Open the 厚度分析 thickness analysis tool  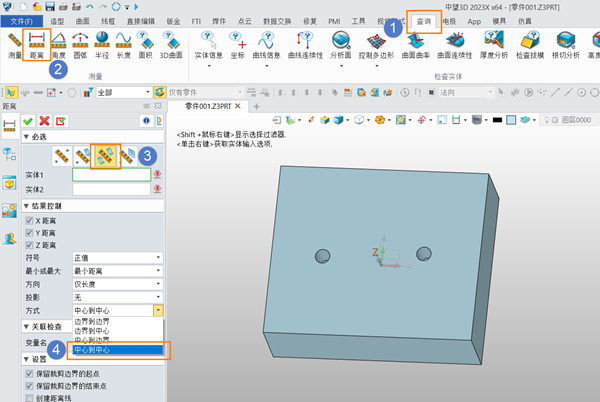coord(494,45)
